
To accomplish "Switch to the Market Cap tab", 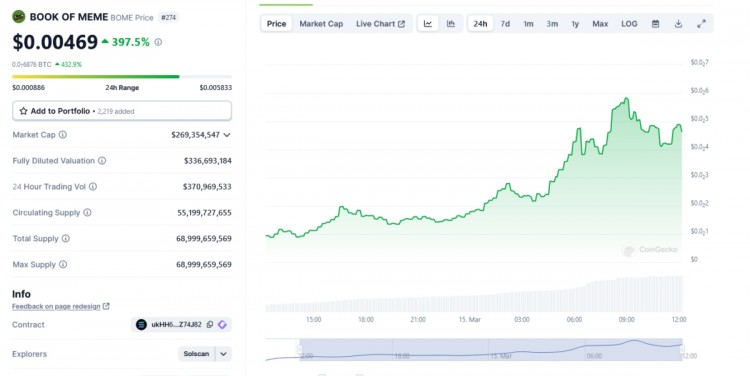I will (x=321, y=23).
